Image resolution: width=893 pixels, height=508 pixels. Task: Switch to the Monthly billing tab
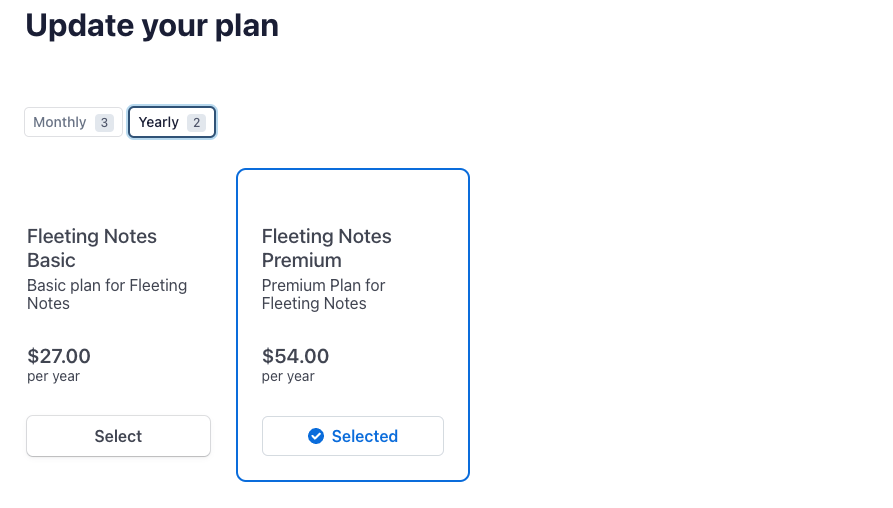point(60,122)
